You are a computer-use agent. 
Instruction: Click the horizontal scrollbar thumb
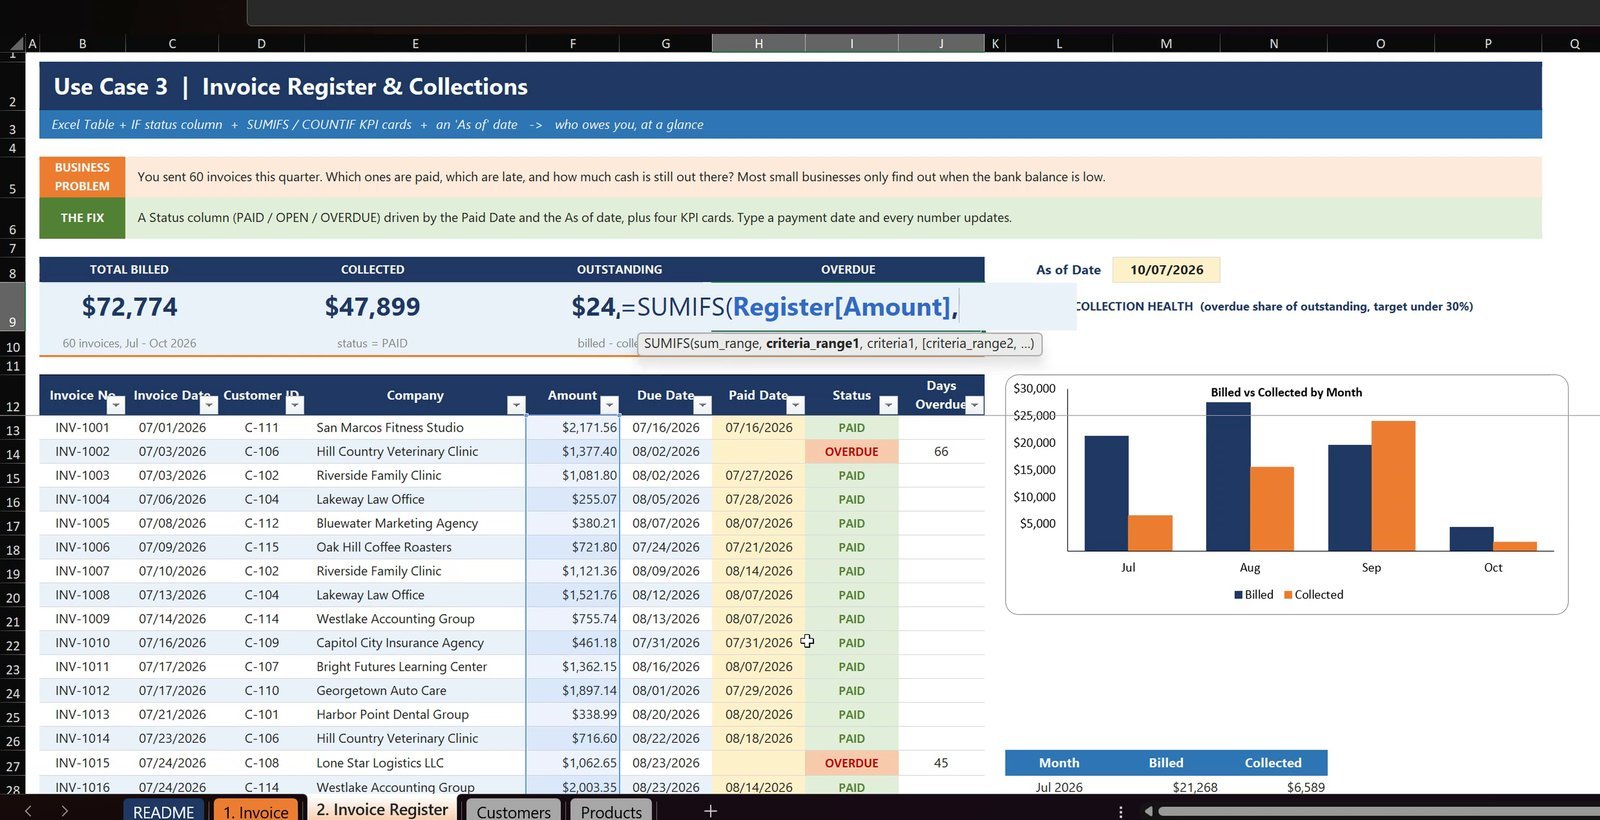[x=1378, y=811]
